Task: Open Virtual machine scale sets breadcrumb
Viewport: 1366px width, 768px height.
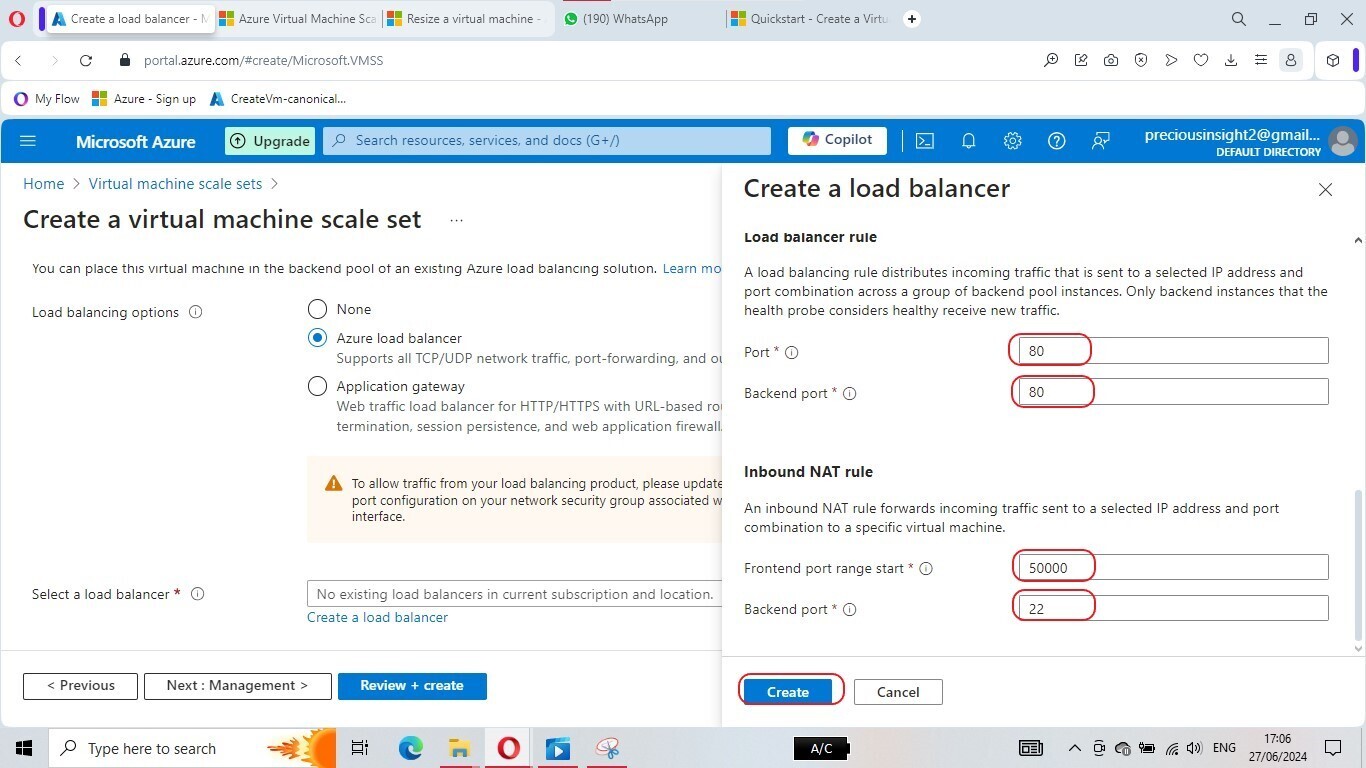Action: click(x=175, y=184)
